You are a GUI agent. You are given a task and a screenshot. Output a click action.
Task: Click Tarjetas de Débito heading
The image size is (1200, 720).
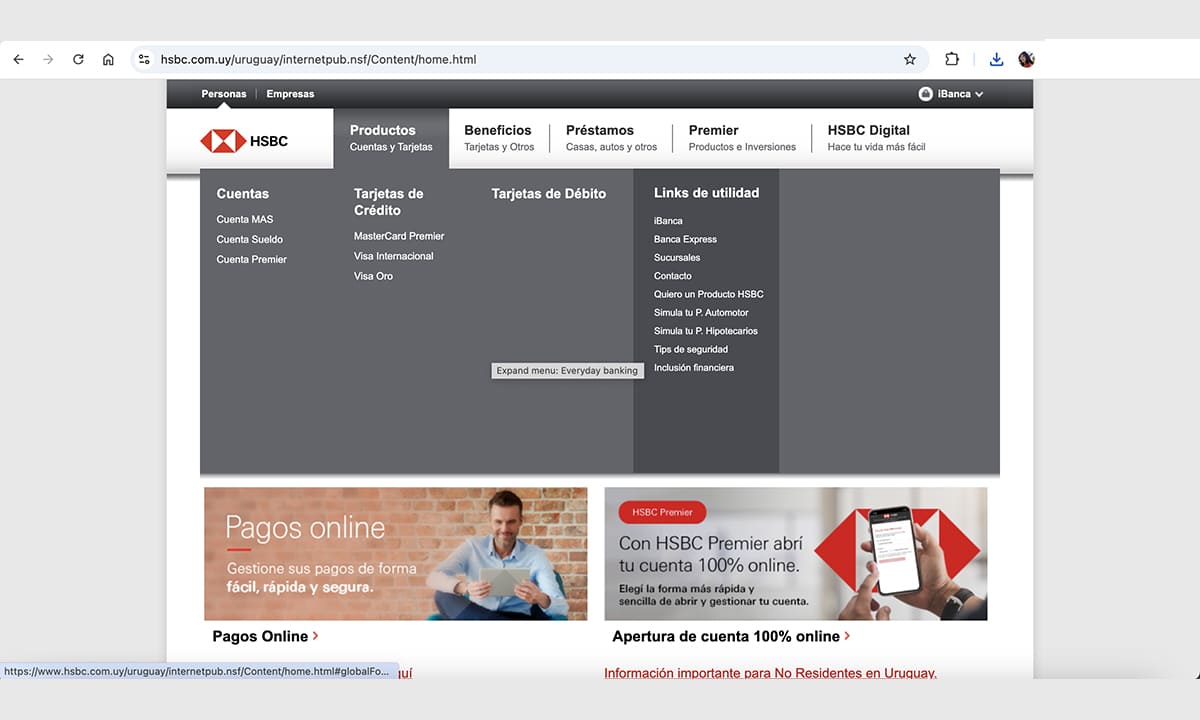(548, 194)
